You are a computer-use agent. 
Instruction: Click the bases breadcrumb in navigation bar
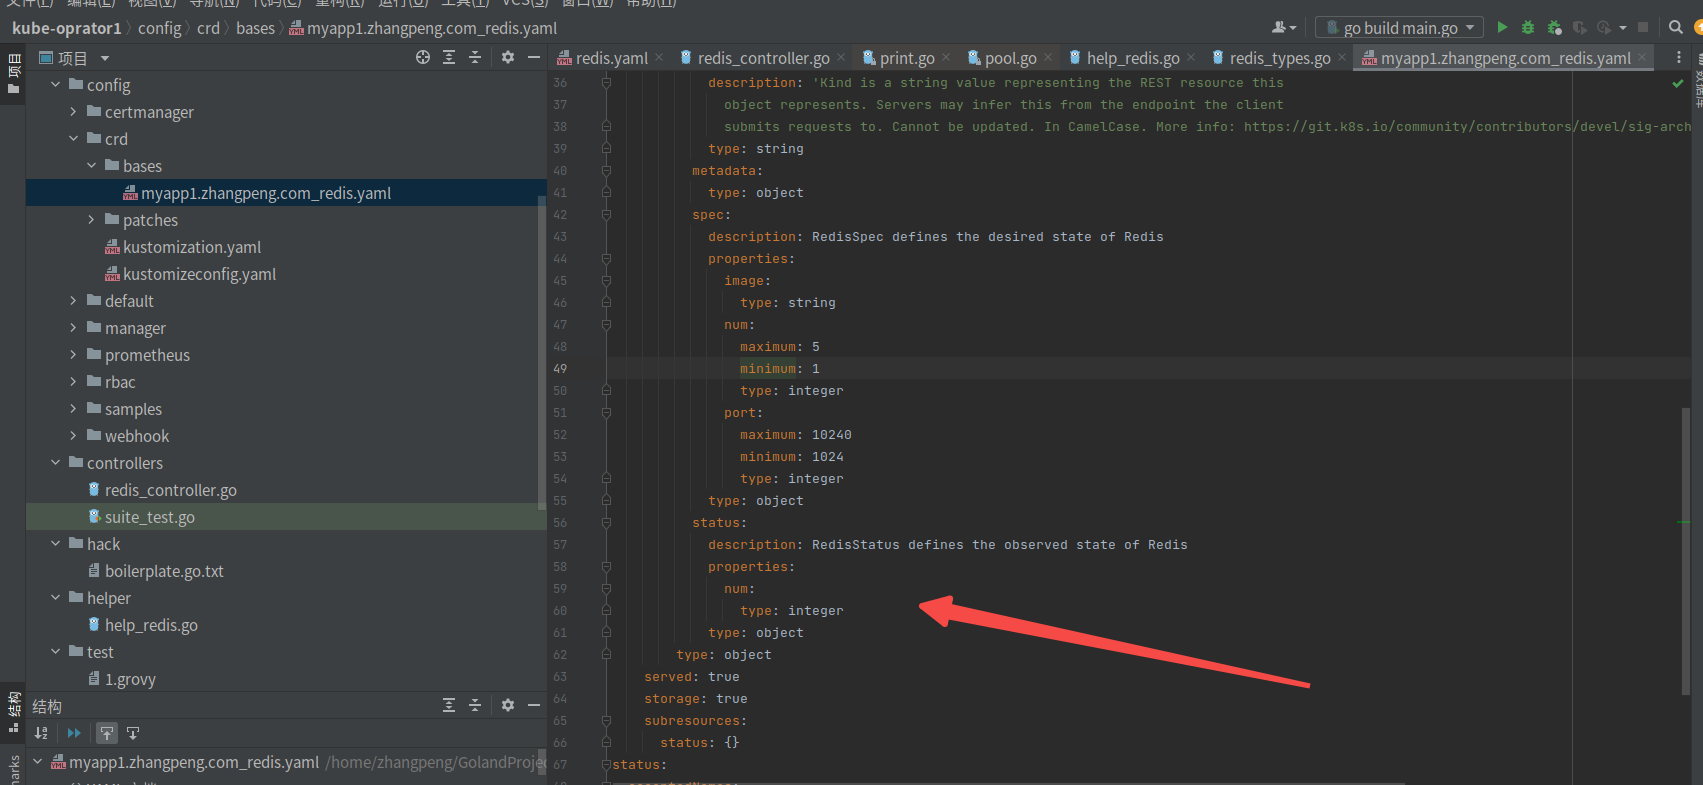tap(255, 28)
